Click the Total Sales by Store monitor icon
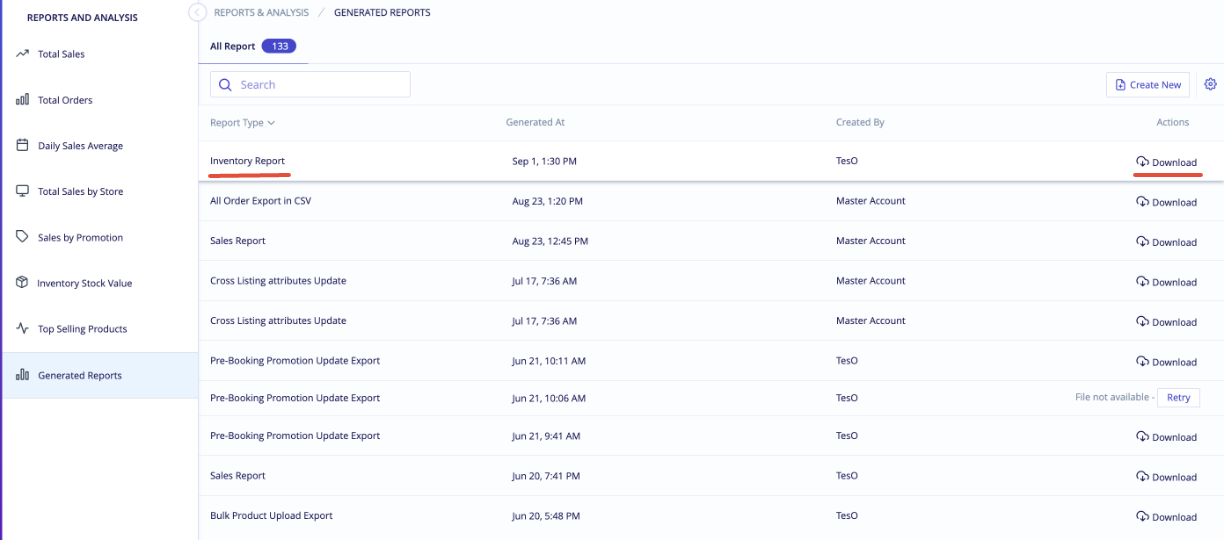The height and width of the screenshot is (540, 1224). [x=22, y=191]
